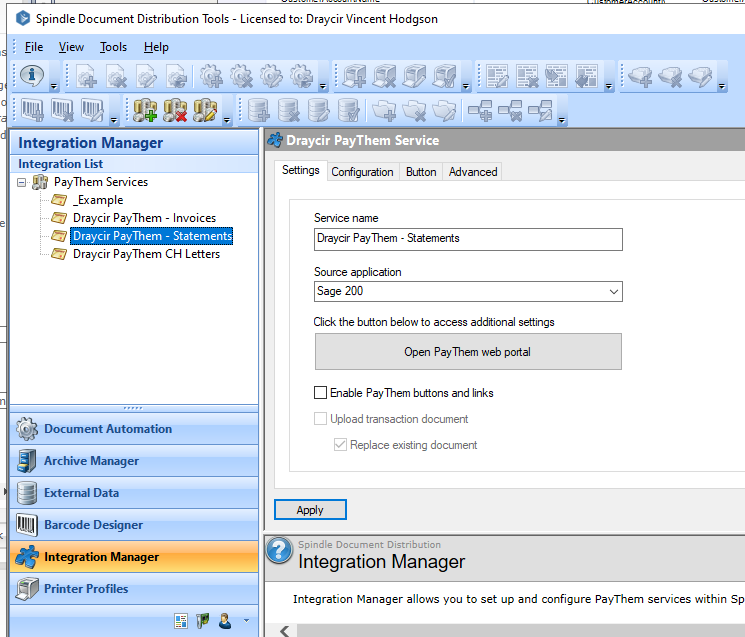
Task: Click the database with checkmark toolbar icon
Action: tap(348, 110)
